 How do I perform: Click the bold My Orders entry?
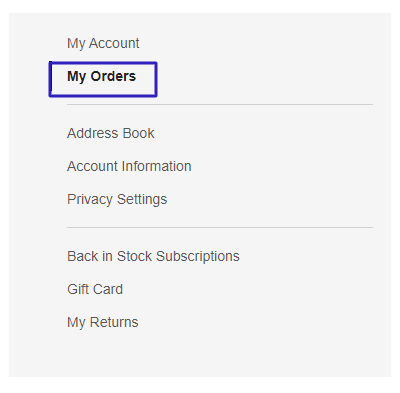pyautogui.click(x=102, y=77)
